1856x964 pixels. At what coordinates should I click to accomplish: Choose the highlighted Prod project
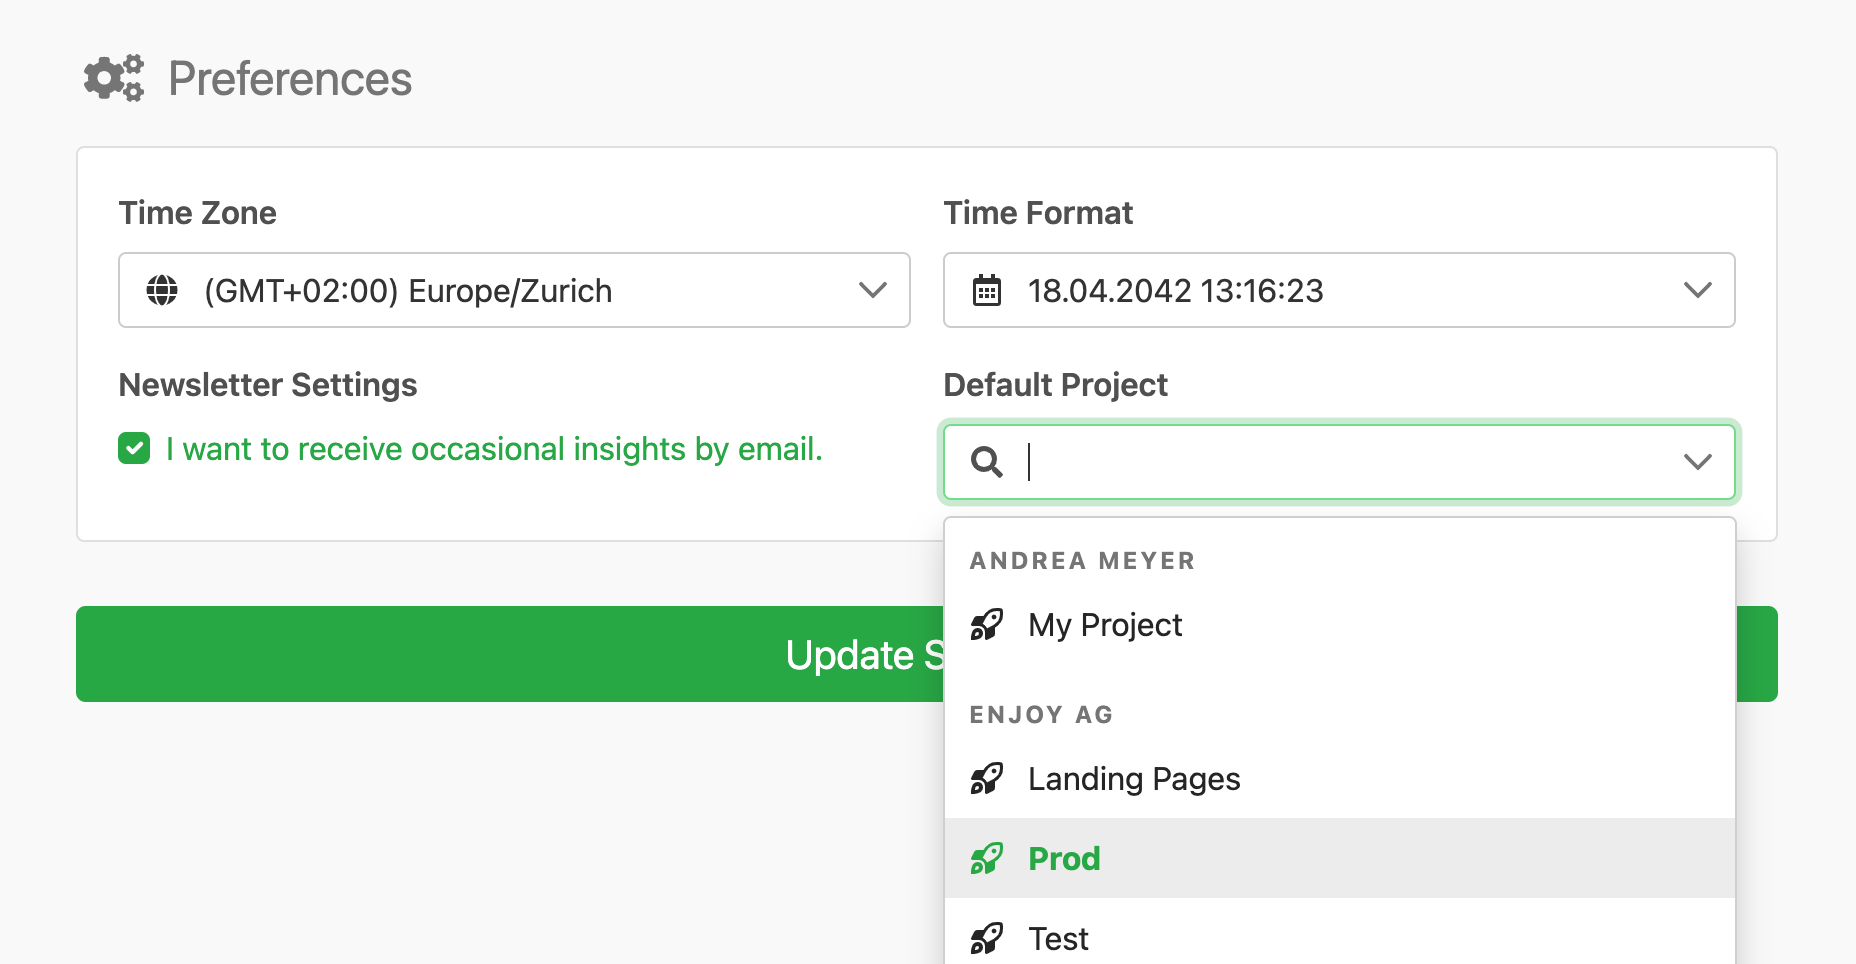(1339, 858)
